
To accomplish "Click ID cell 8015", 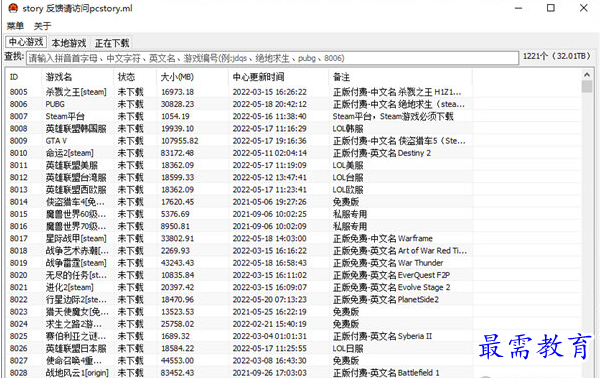I will click(x=19, y=214).
